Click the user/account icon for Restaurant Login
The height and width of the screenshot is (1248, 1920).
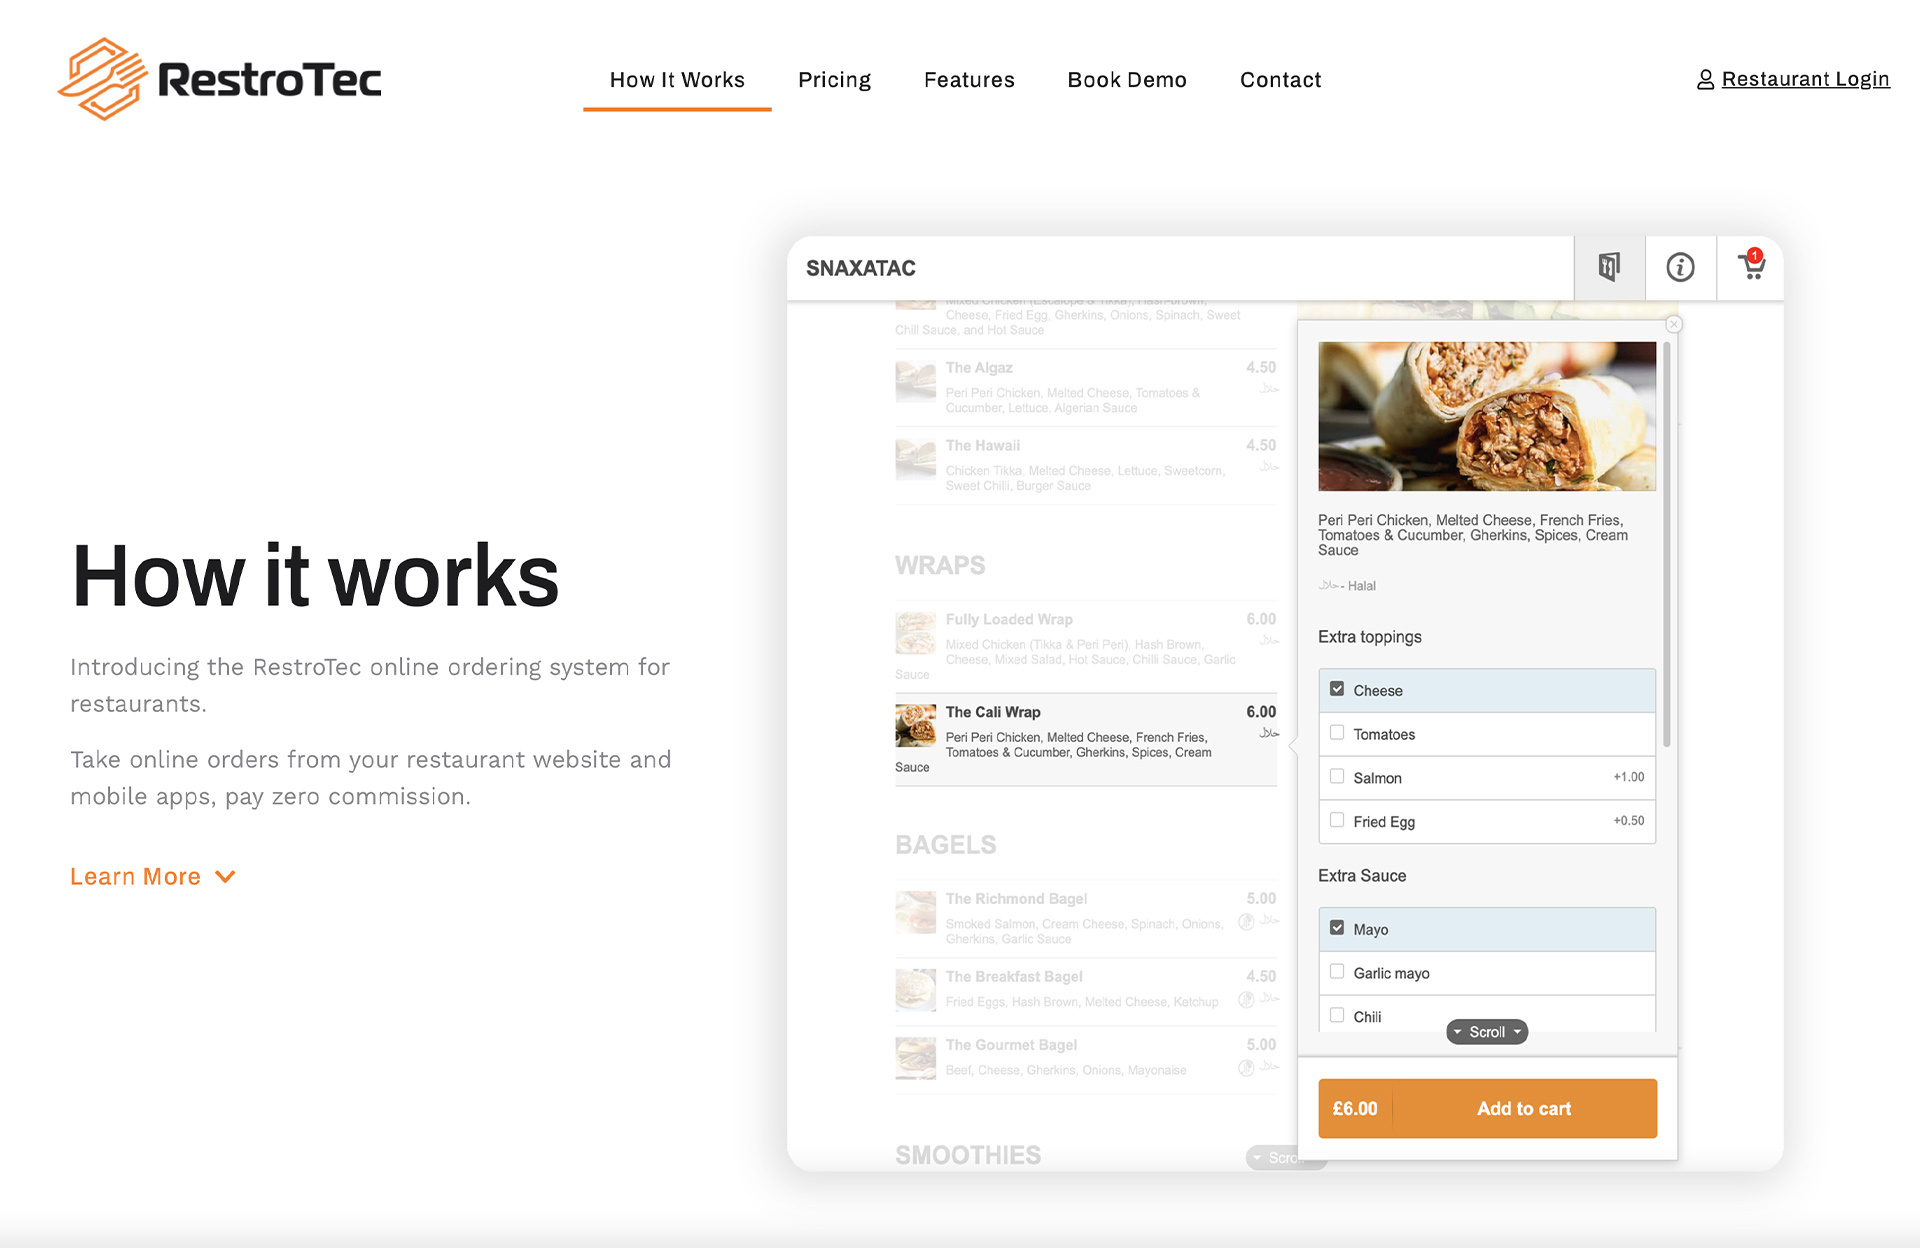tap(1704, 78)
